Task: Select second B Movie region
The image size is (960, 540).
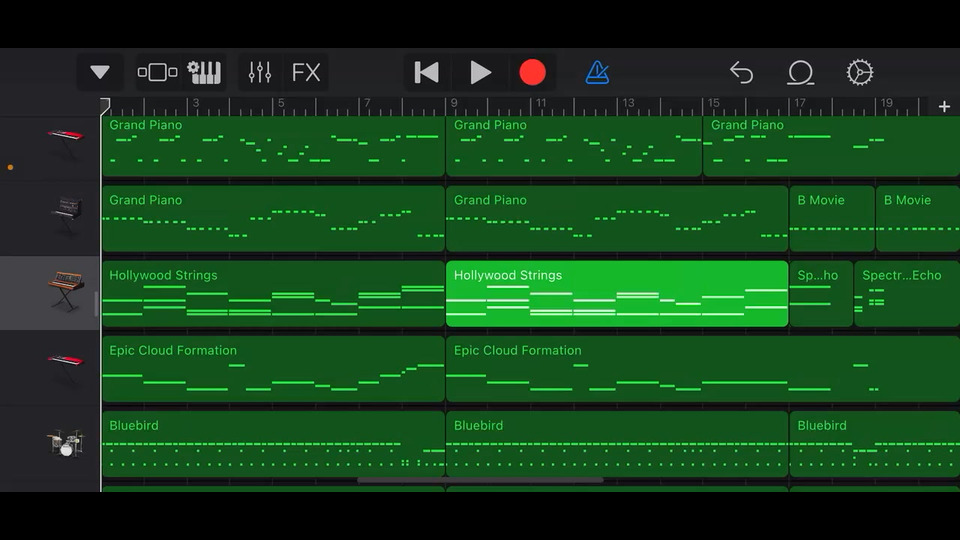Action: [x=918, y=219]
